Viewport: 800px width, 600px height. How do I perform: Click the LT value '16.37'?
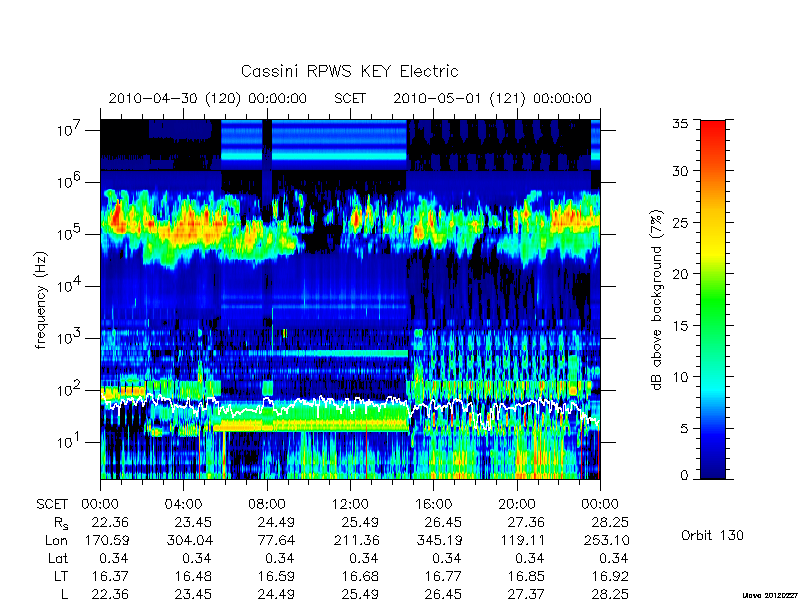tap(111, 576)
